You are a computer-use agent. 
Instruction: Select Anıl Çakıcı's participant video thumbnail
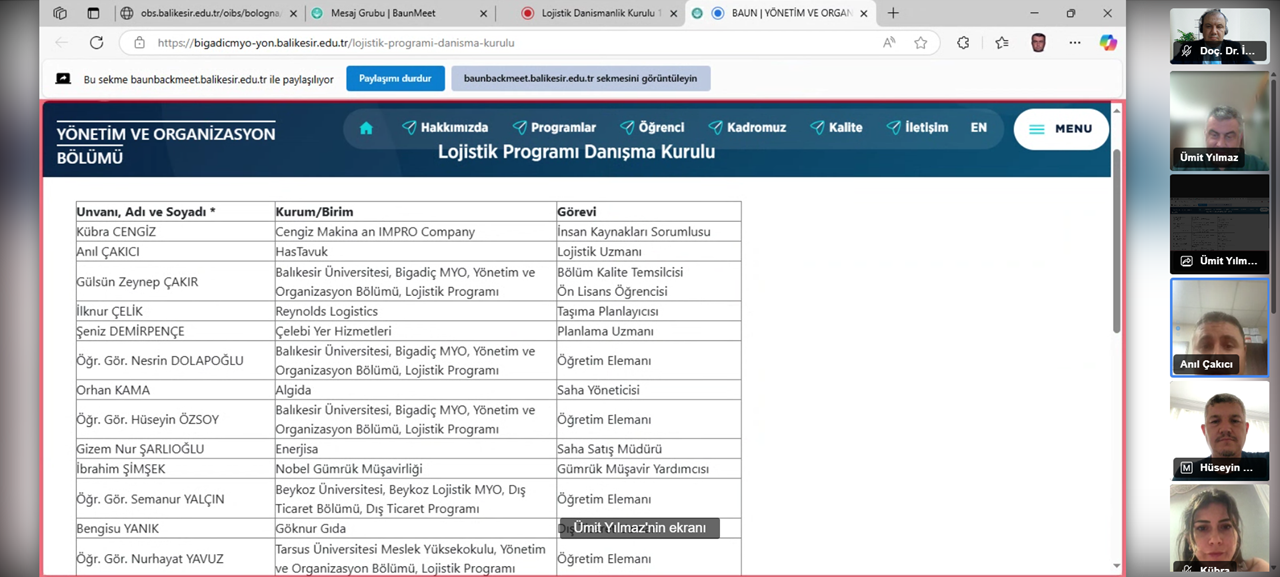click(1219, 327)
